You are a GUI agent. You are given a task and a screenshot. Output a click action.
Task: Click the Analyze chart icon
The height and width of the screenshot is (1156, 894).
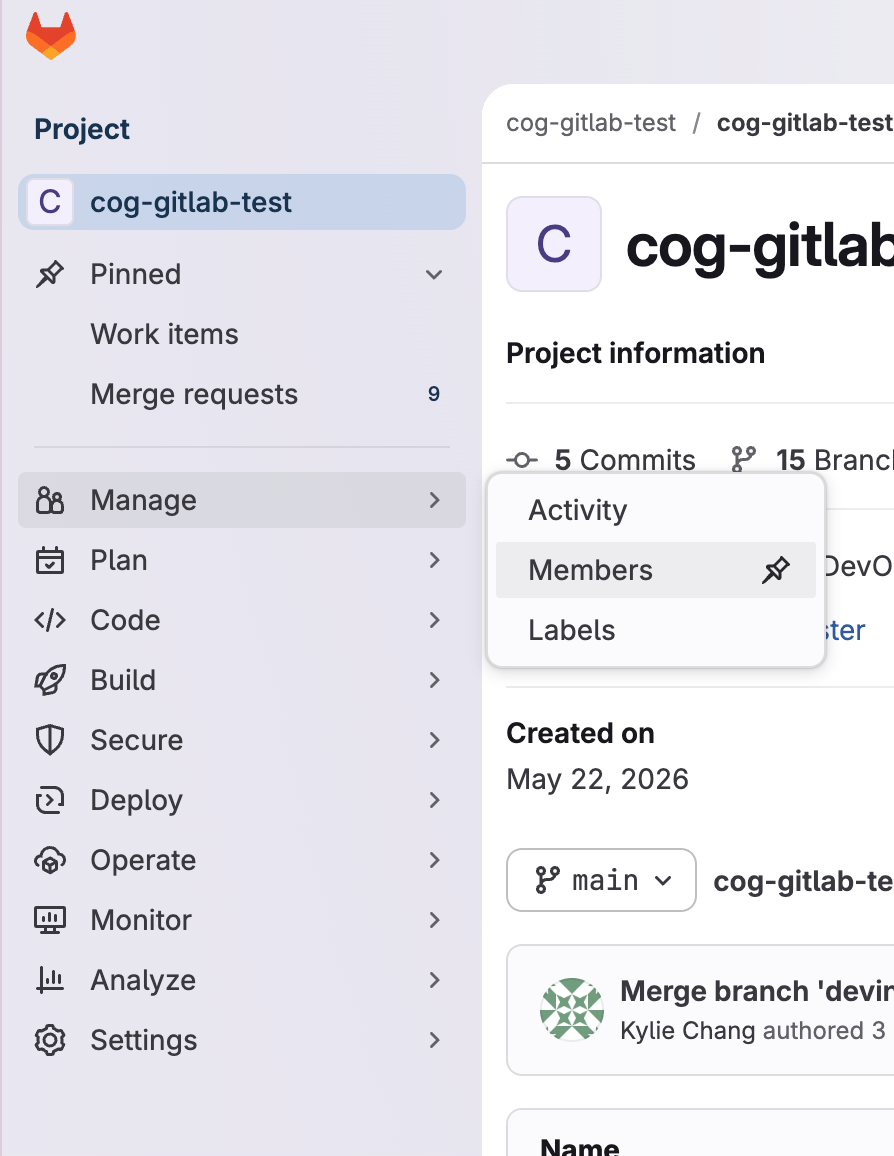point(50,980)
